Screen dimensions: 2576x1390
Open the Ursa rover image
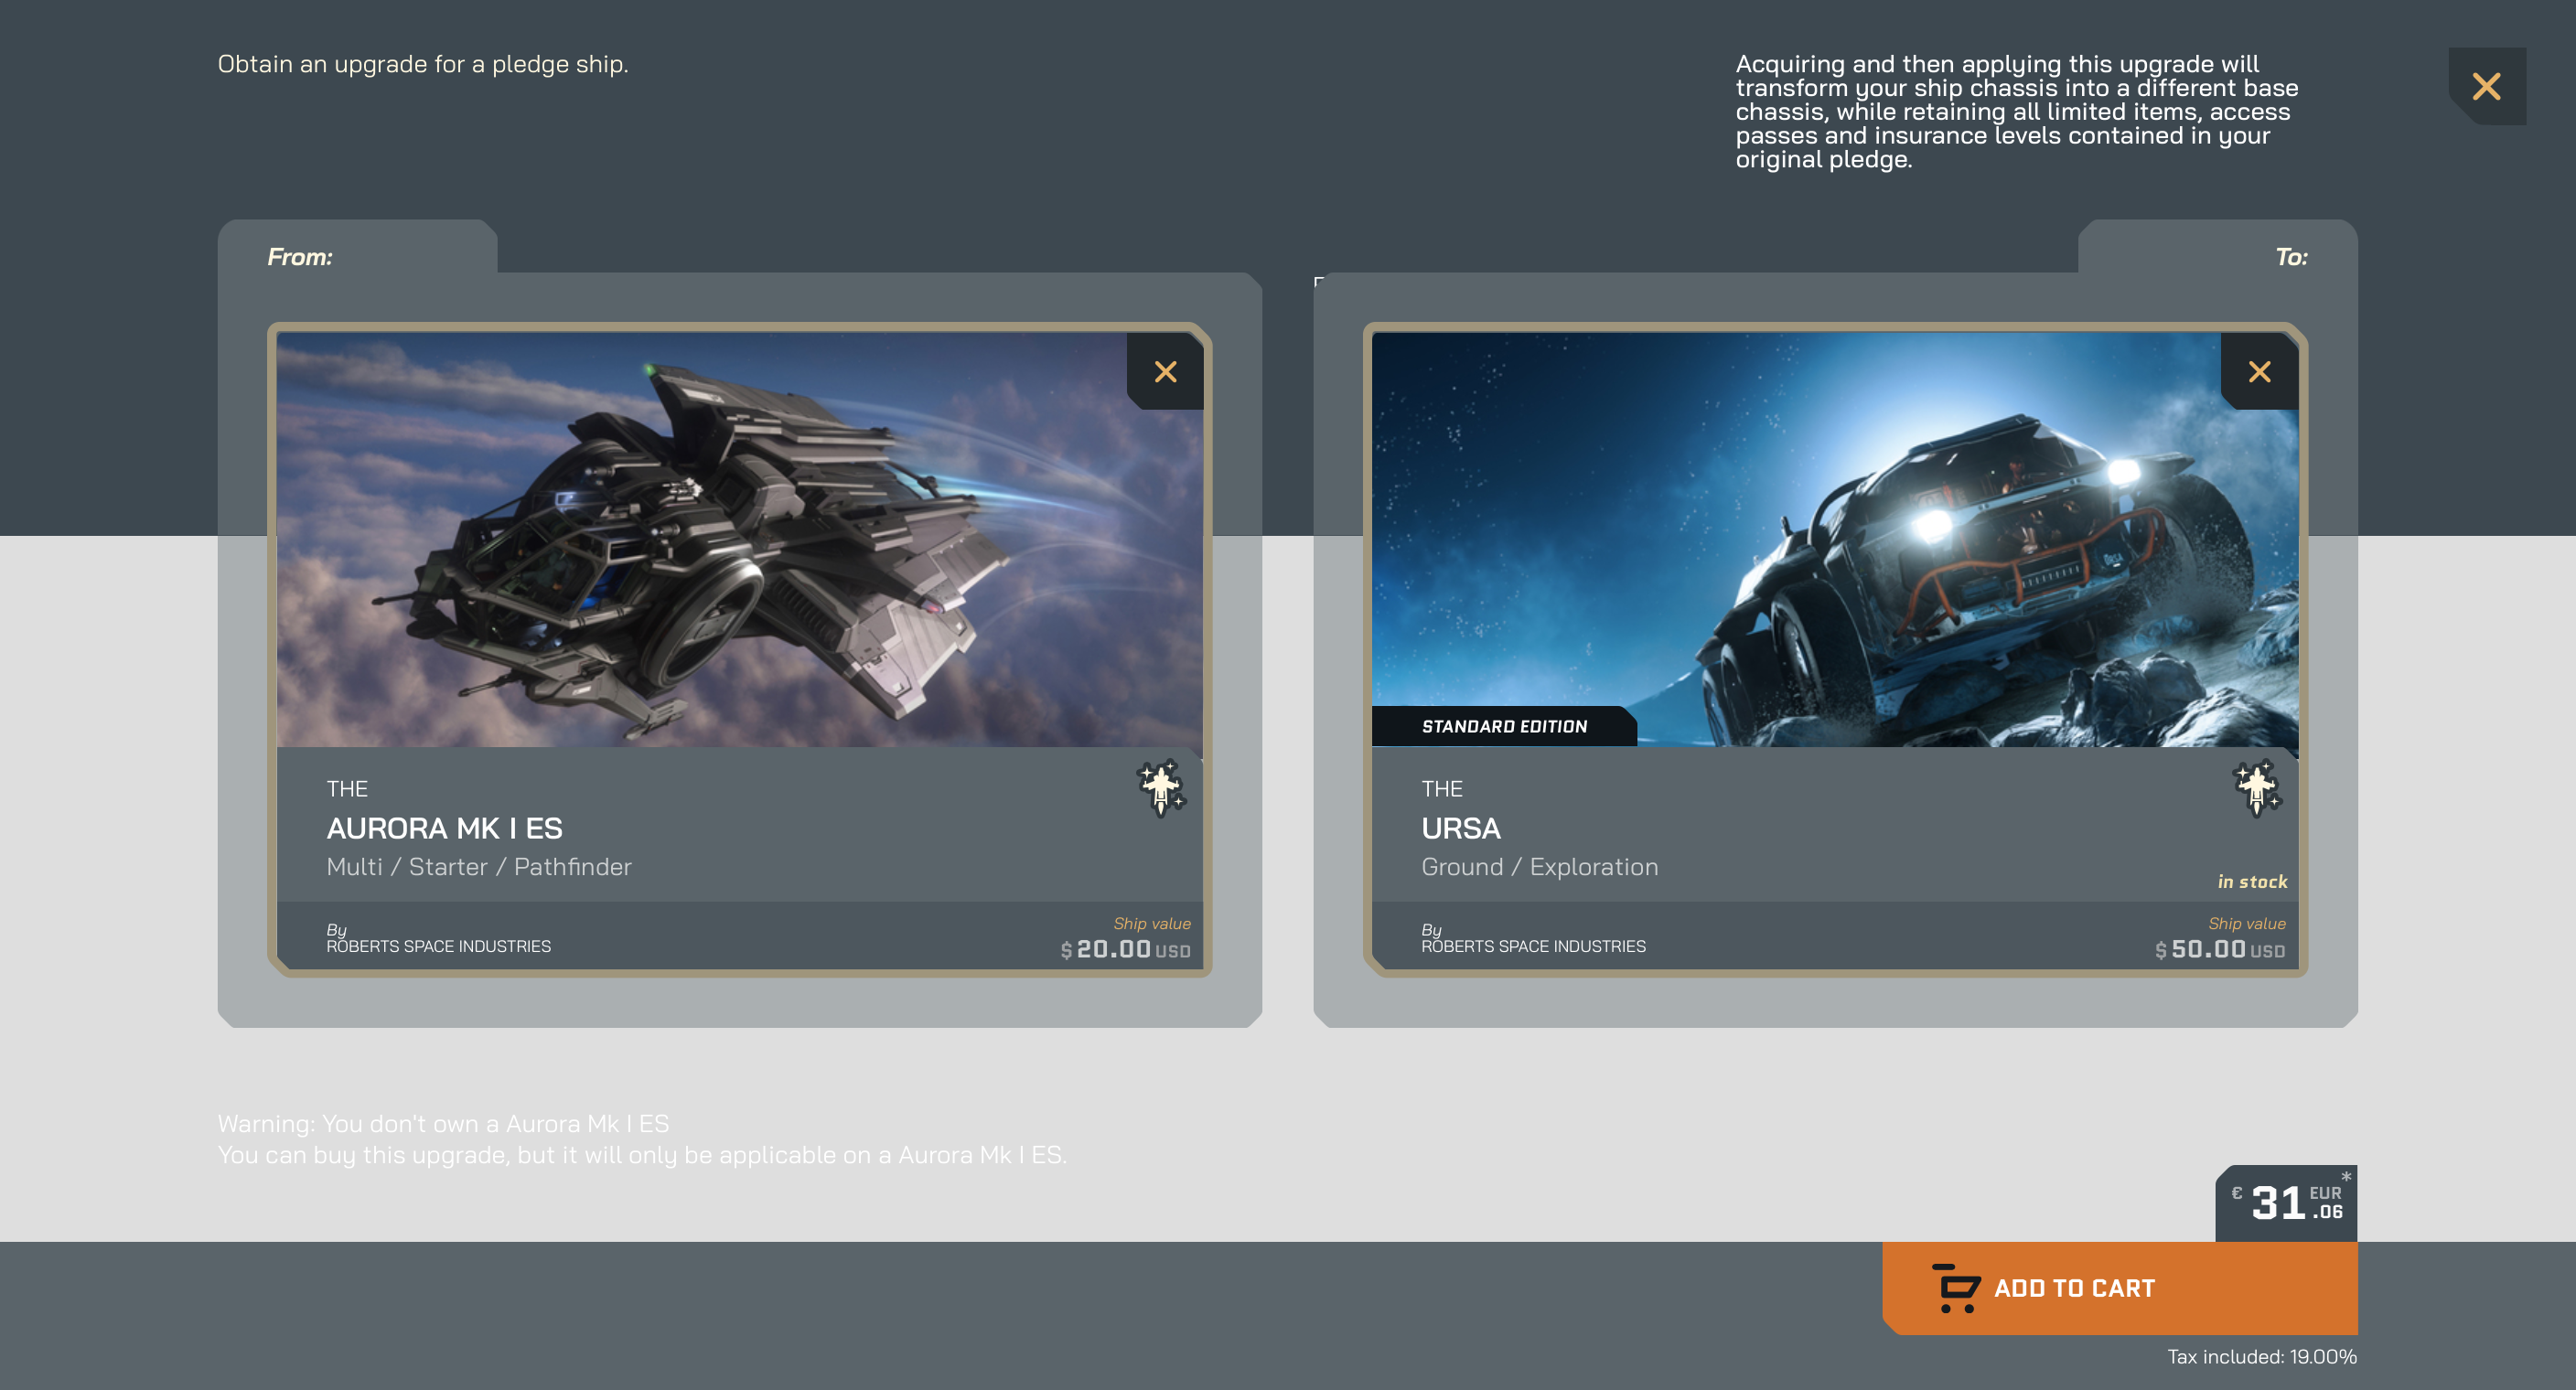coord(1834,540)
